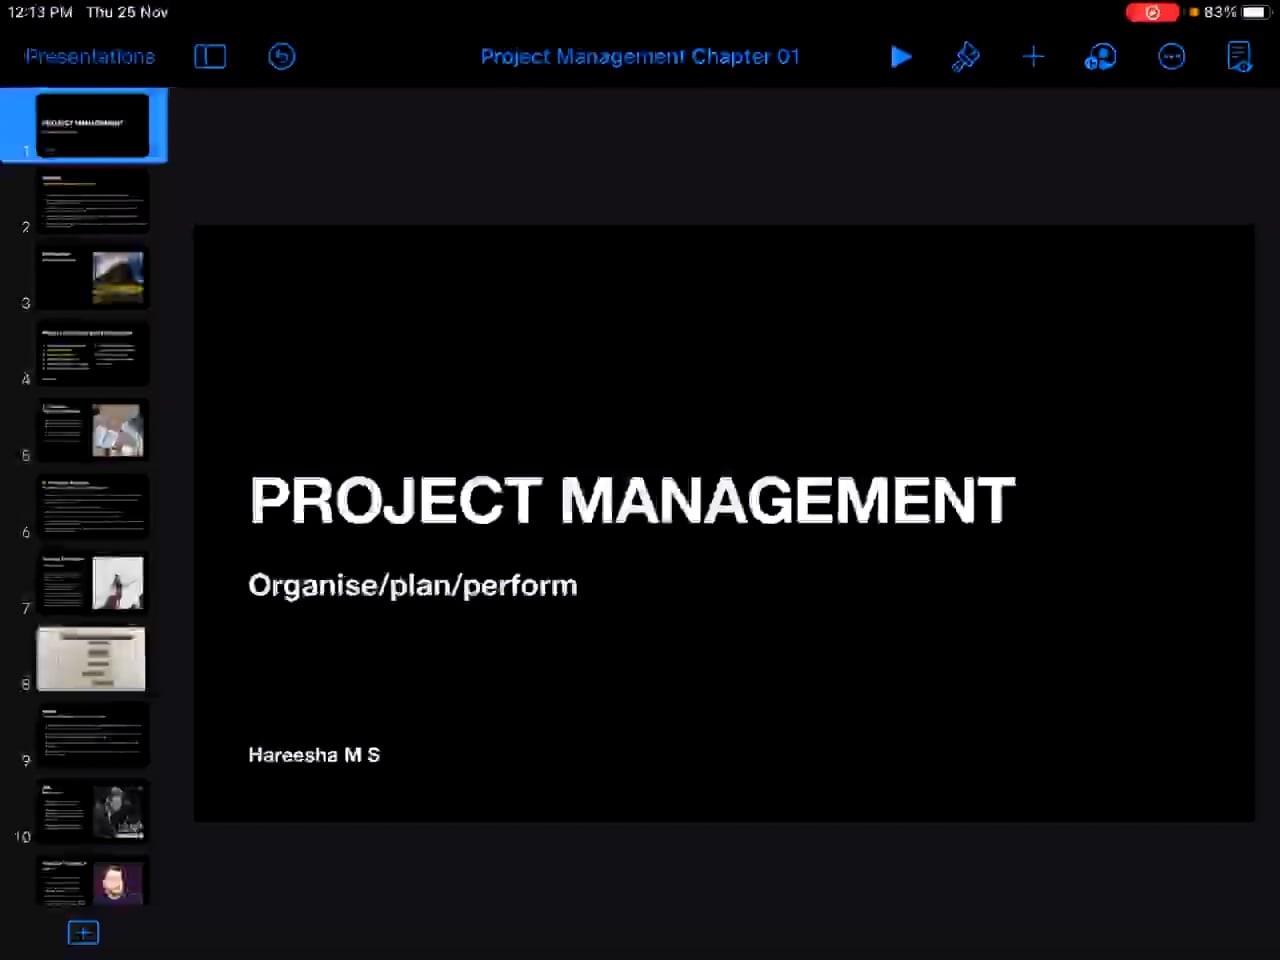The height and width of the screenshot is (960, 1280).
Task: Select slide 9 thumbnail
Action: (x=93, y=735)
